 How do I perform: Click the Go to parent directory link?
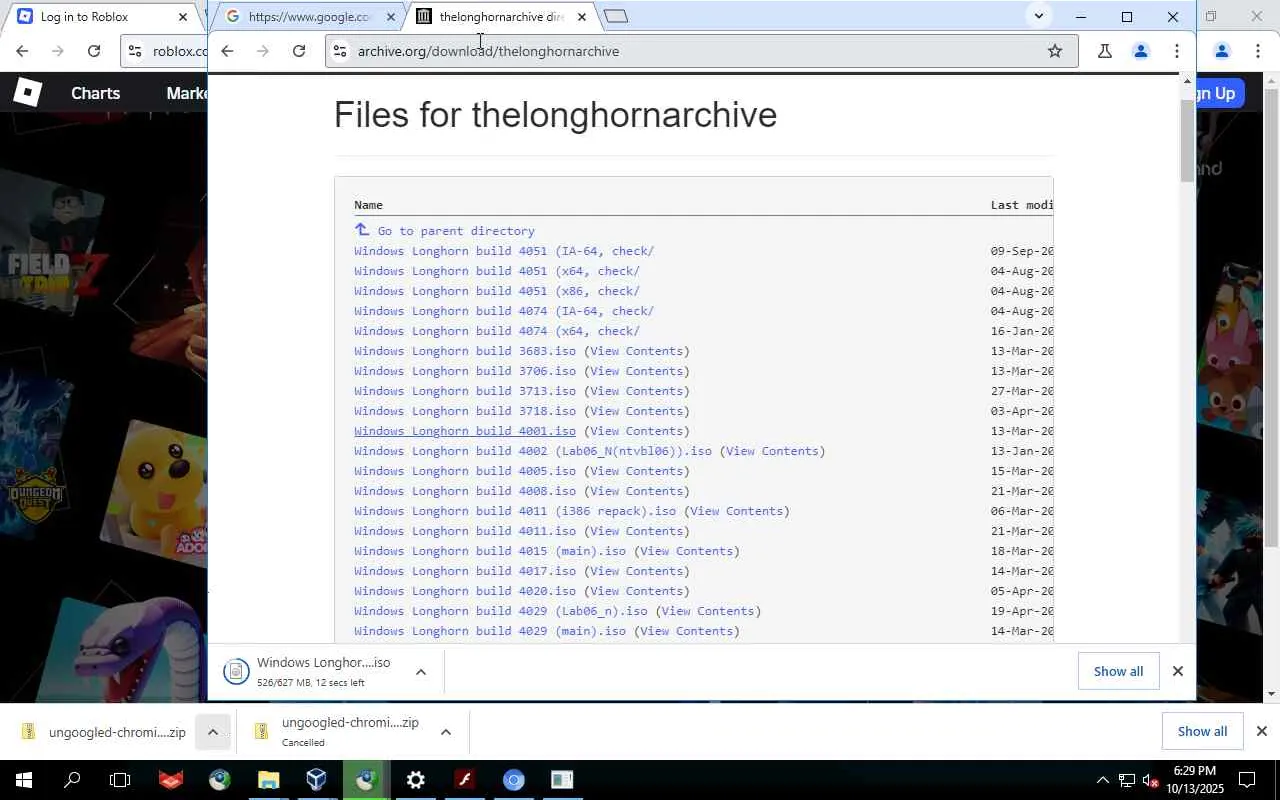(456, 231)
